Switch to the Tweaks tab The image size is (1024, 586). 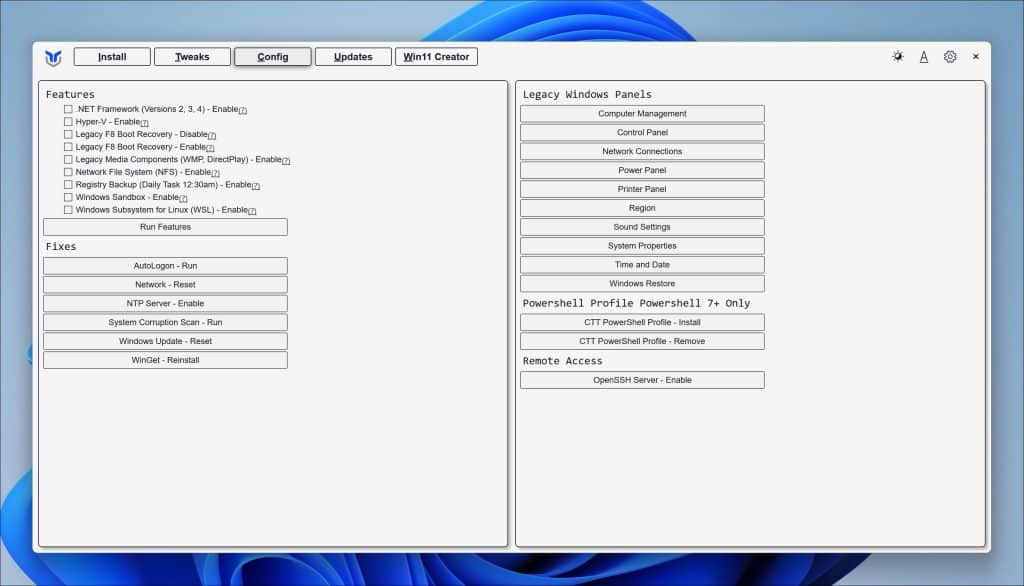(x=192, y=57)
